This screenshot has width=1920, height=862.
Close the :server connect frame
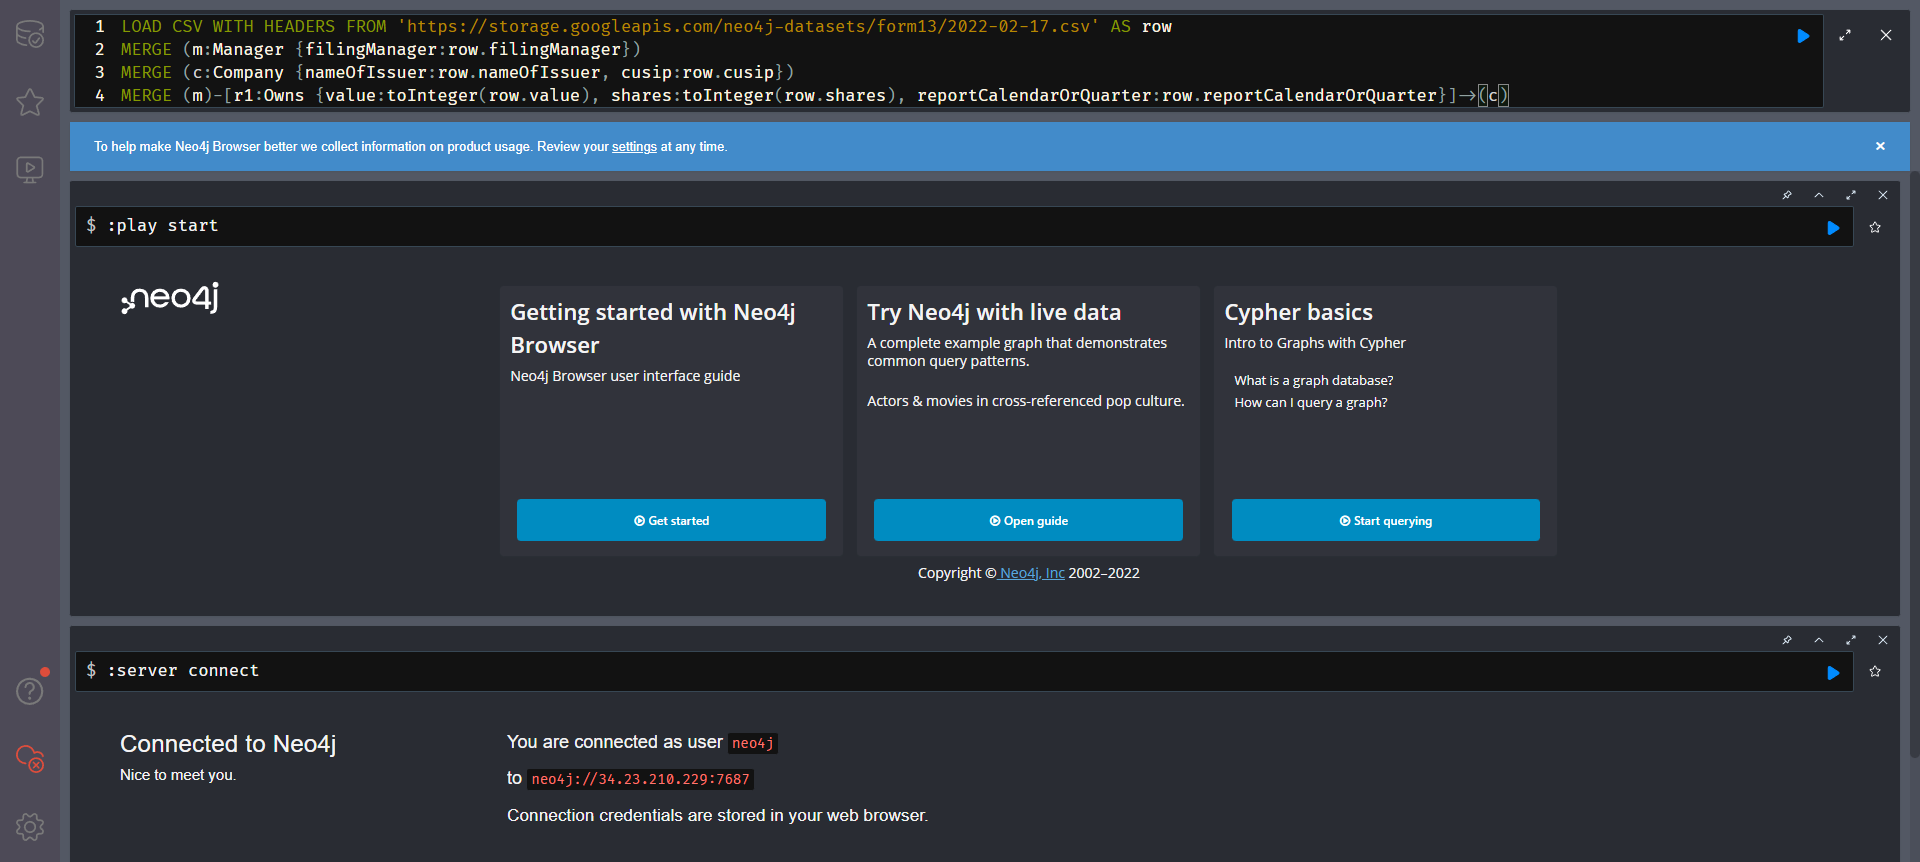(x=1883, y=640)
